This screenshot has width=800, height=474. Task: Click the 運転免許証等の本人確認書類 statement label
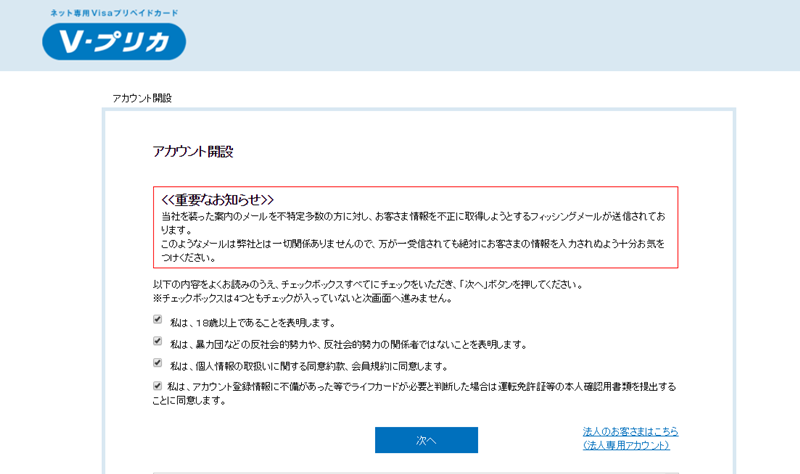click(x=422, y=387)
